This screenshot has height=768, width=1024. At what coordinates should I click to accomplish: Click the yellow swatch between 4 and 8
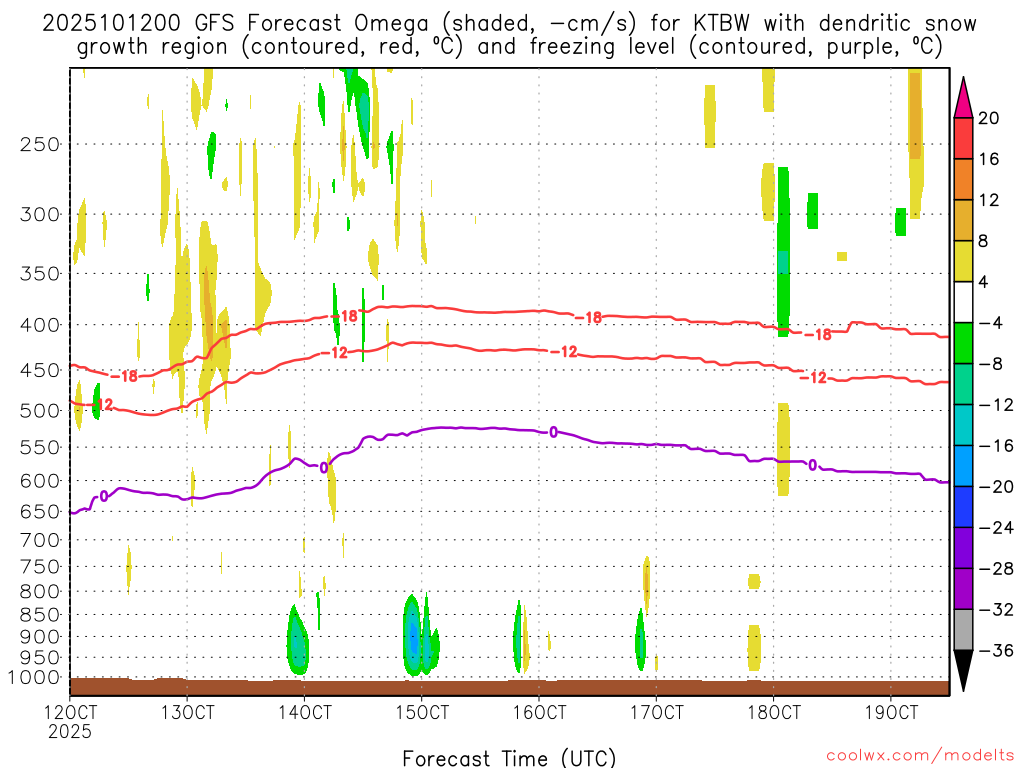click(x=963, y=261)
